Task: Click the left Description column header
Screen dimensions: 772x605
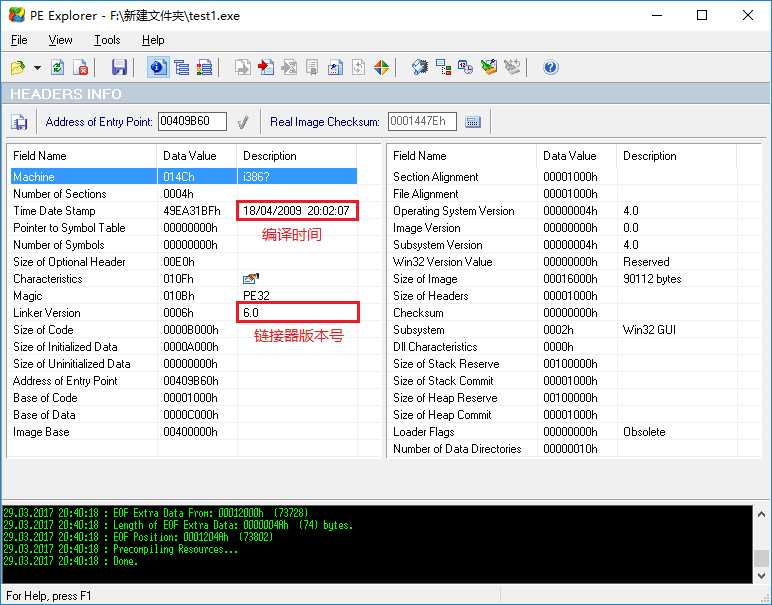Action: (297, 156)
